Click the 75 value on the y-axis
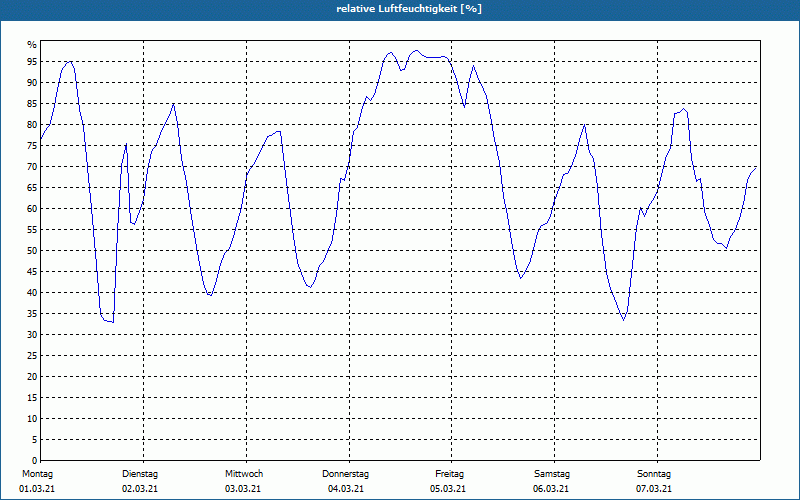This screenshot has width=800, height=500. (x=32, y=145)
